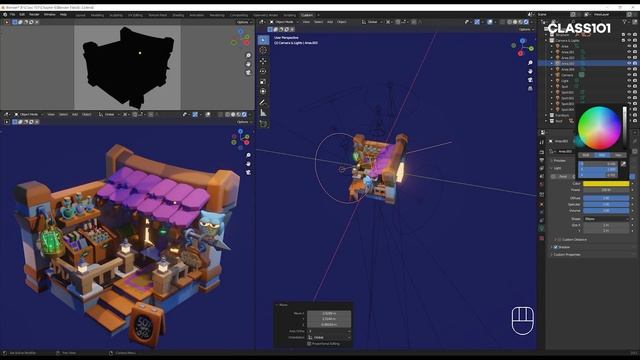Viewport: 640px width, 360px height.
Task: Open the Tool tab in Properties editor
Action: (542, 142)
